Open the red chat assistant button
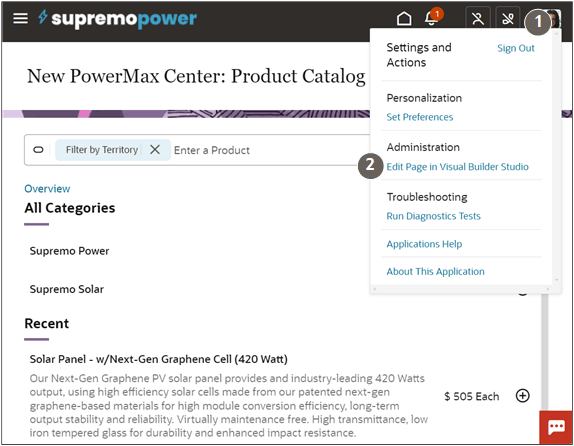This screenshot has width=574, height=446. [x=556, y=427]
